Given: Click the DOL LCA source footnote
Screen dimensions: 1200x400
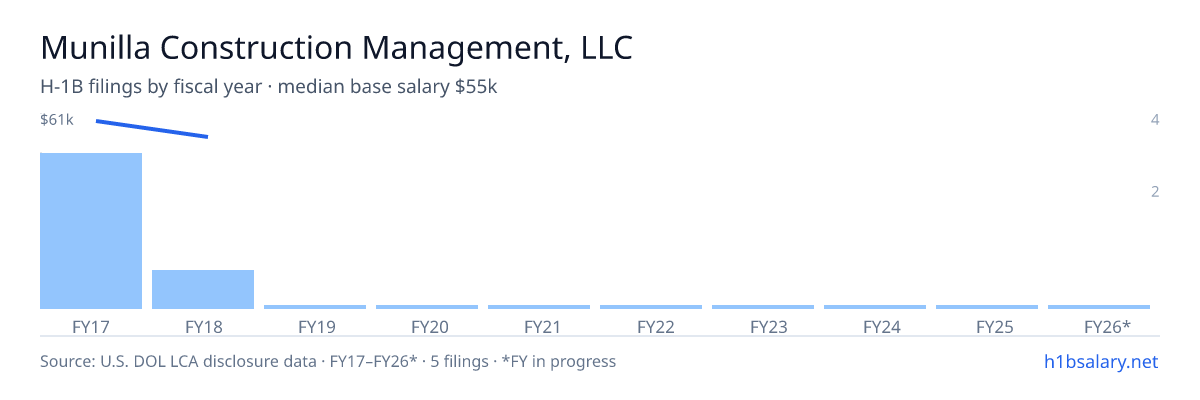Looking at the screenshot, I should coord(328,361).
